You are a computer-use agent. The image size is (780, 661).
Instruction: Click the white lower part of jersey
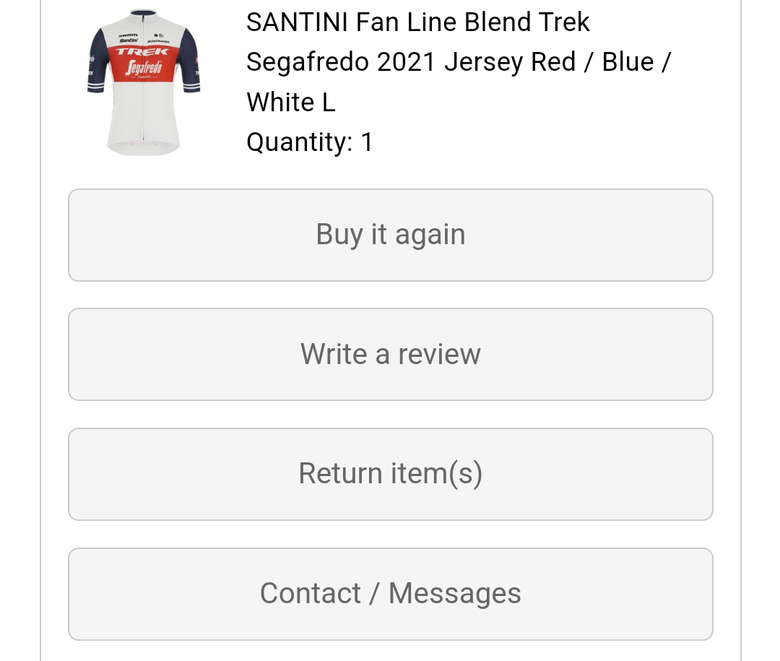(x=143, y=118)
